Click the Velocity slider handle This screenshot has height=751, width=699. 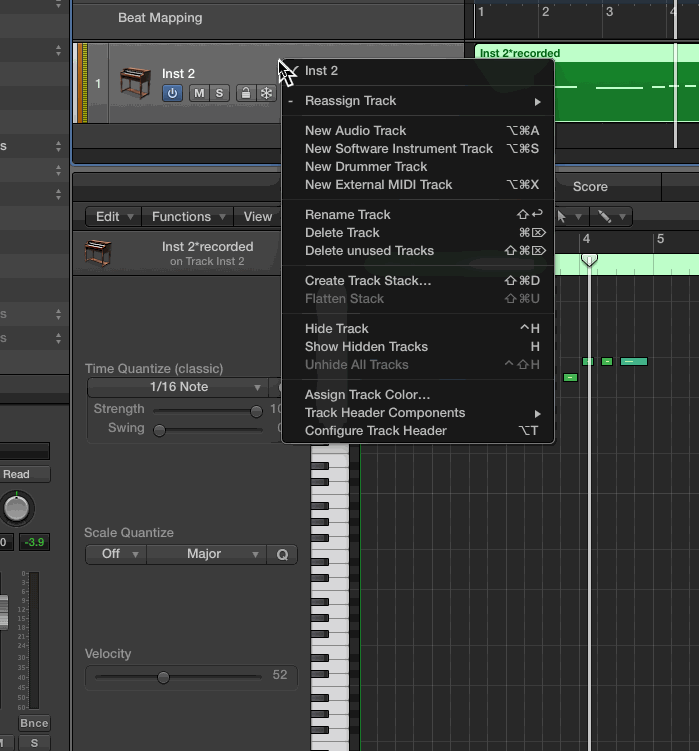[163, 677]
